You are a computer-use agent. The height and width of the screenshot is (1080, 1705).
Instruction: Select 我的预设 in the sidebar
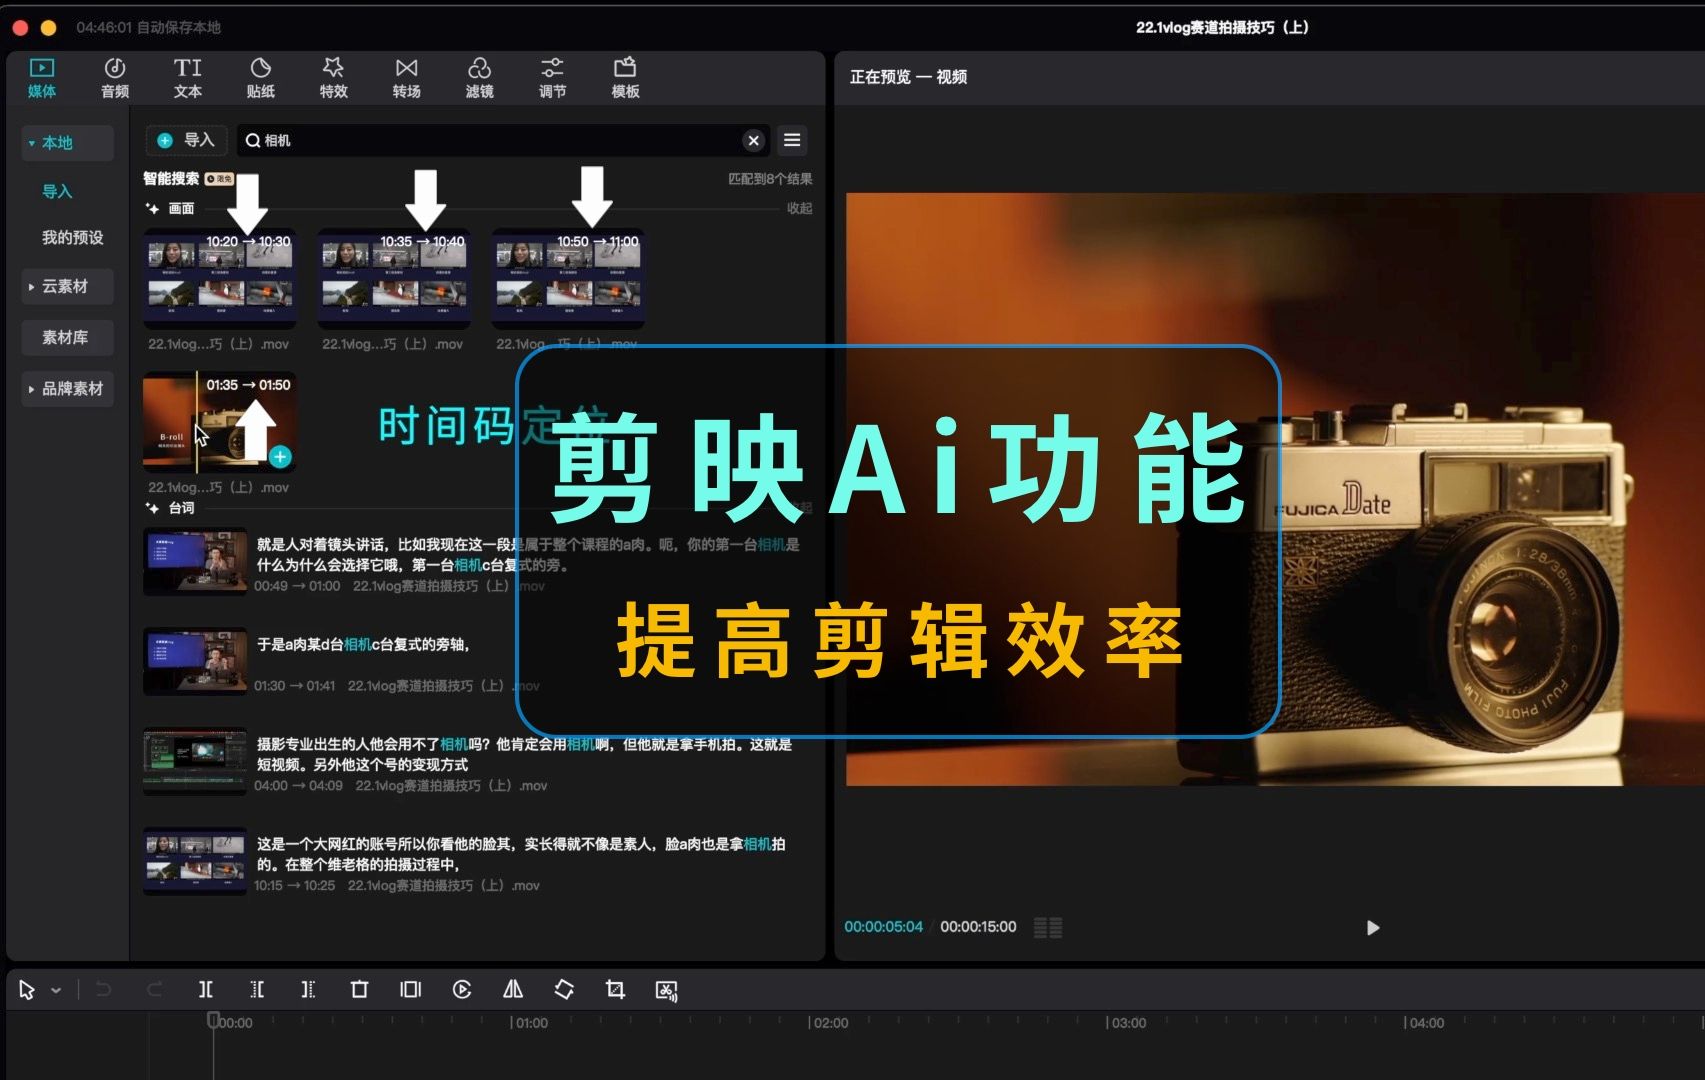72,238
